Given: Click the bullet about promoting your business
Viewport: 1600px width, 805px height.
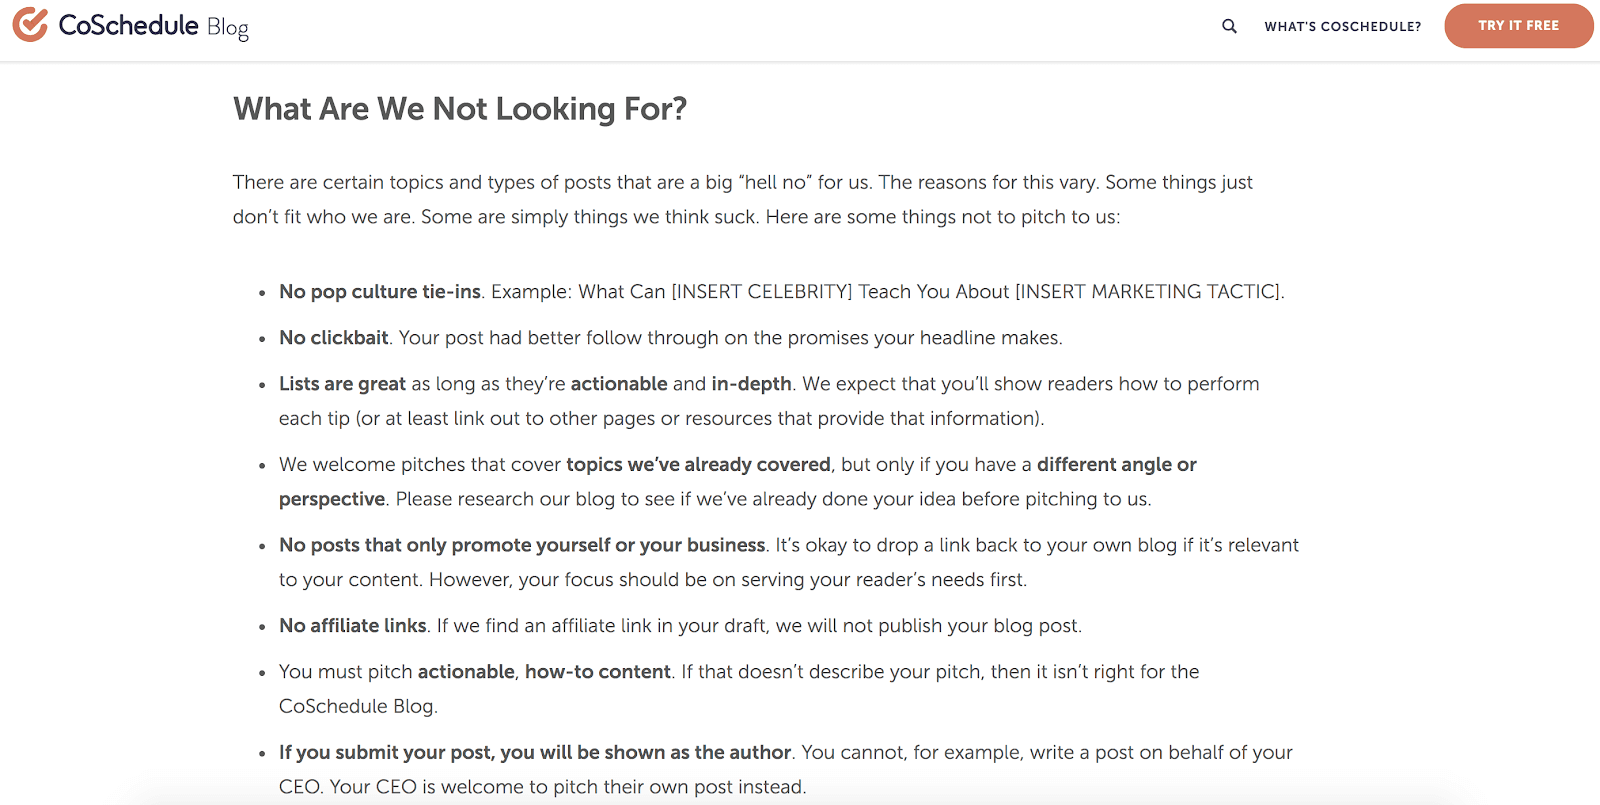Looking at the screenshot, I should coord(521,544).
